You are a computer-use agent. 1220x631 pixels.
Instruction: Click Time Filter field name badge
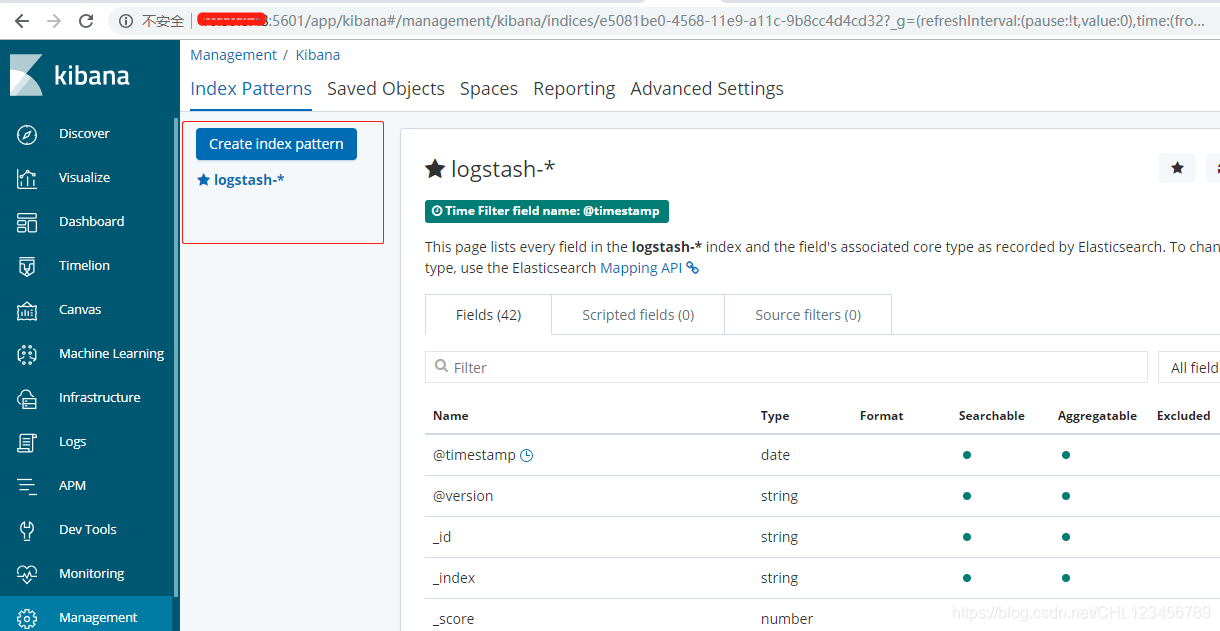(x=547, y=211)
